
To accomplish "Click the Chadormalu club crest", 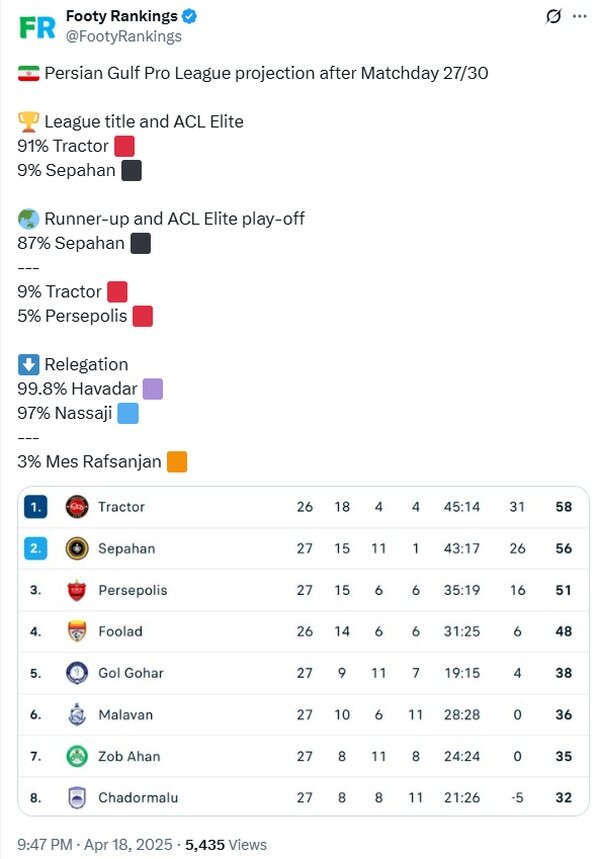I will click(x=77, y=798).
